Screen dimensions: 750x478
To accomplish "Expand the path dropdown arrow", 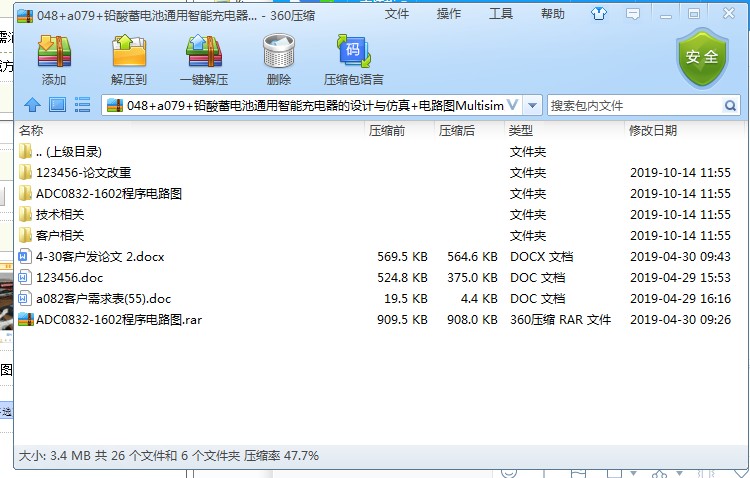I will click(x=532, y=105).
